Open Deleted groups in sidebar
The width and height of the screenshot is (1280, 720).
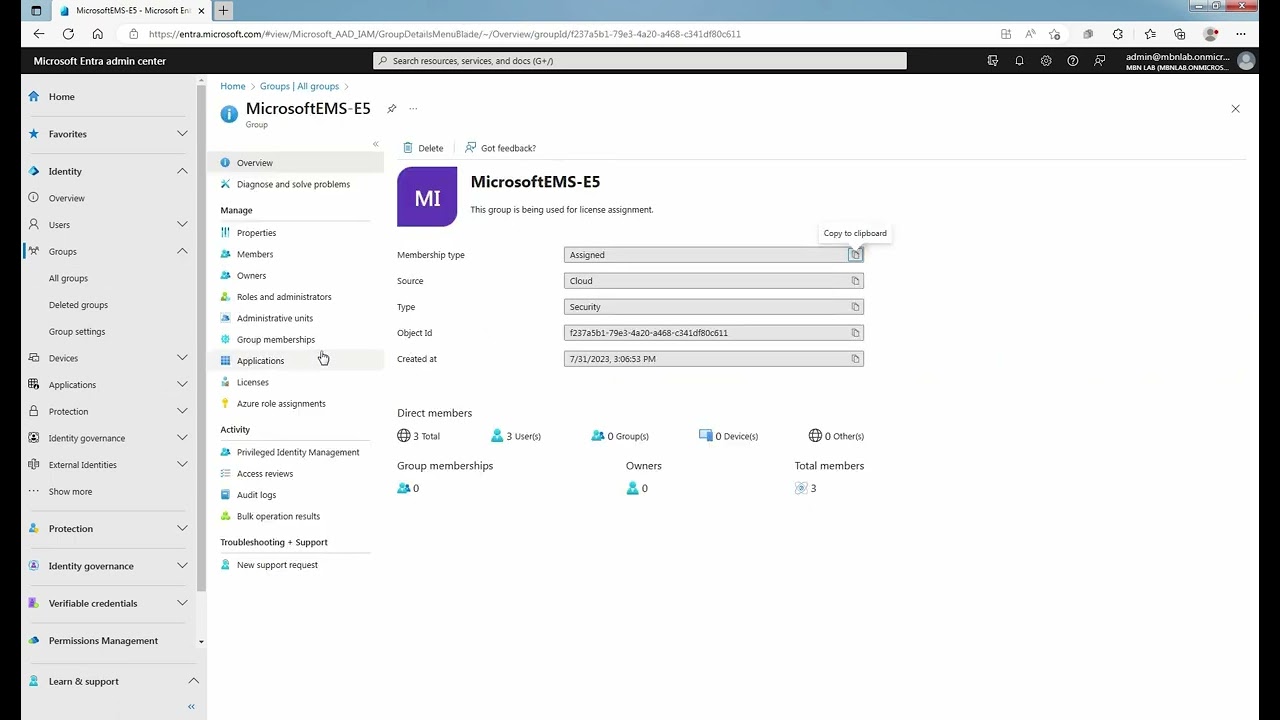point(78,305)
